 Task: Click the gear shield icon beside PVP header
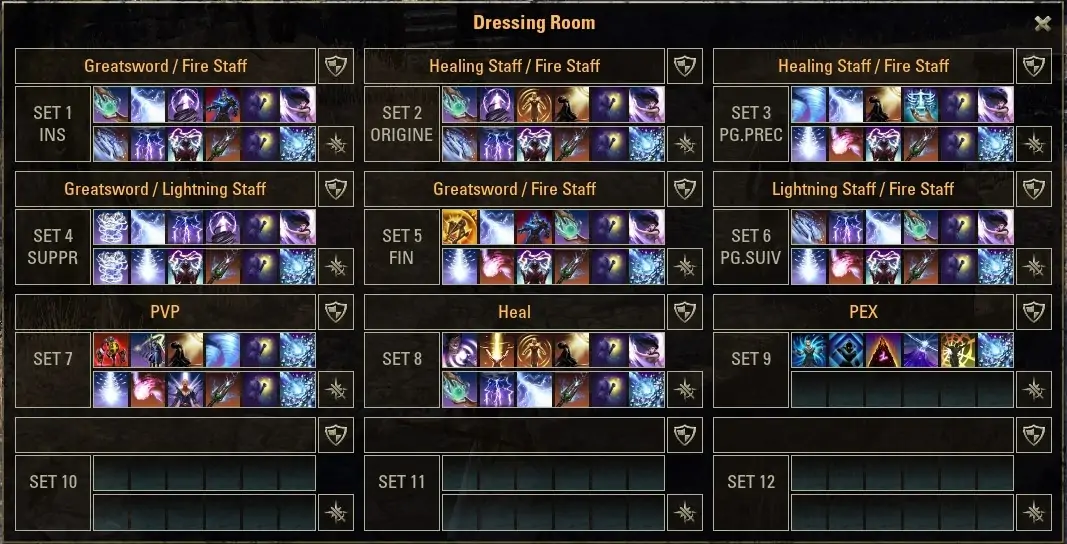point(335,312)
